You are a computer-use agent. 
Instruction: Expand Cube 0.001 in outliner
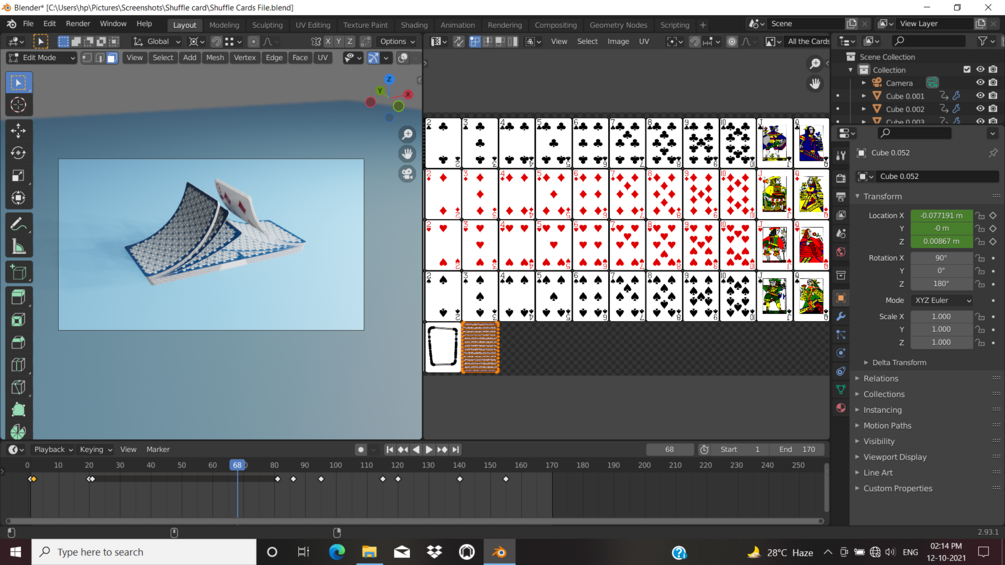click(864, 96)
